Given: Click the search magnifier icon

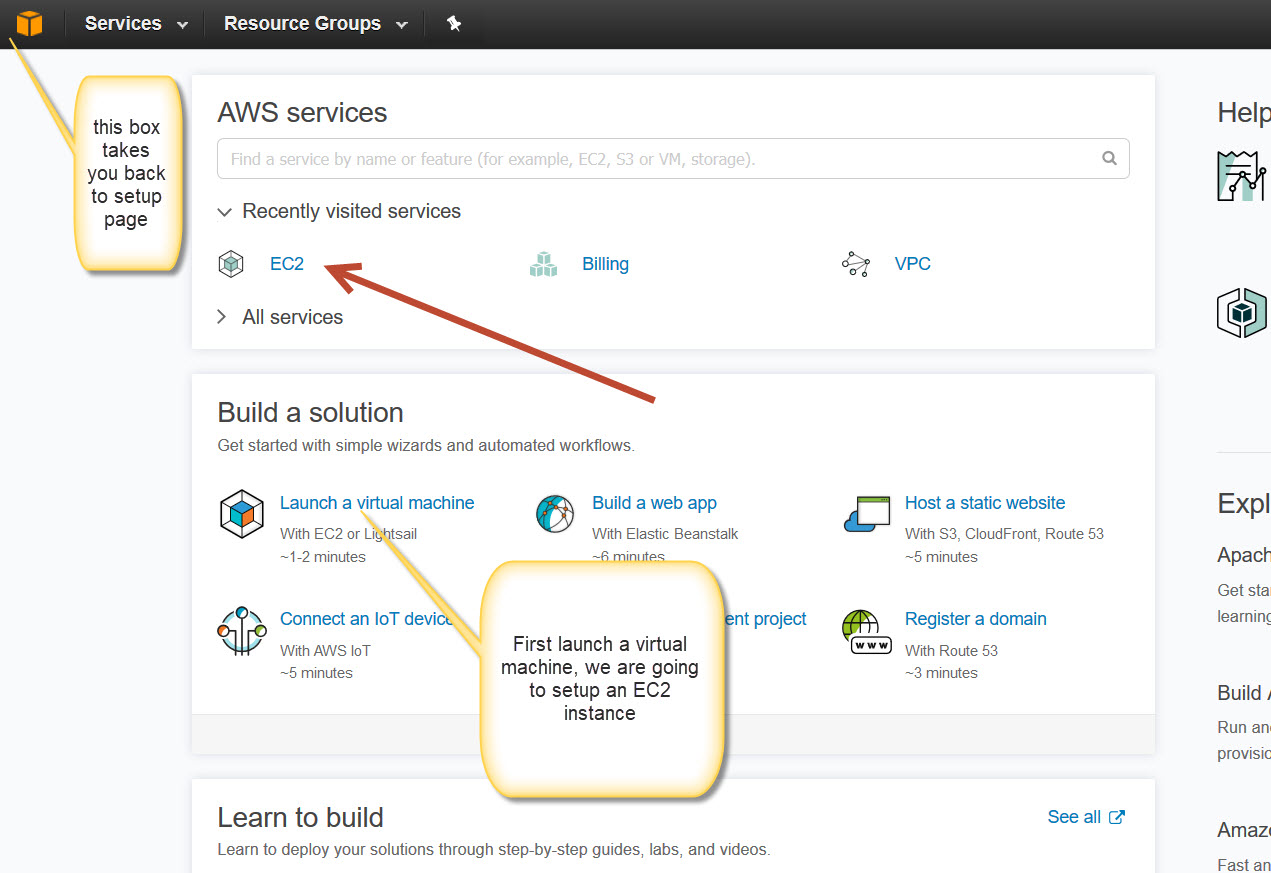Looking at the screenshot, I should coord(1109,158).
